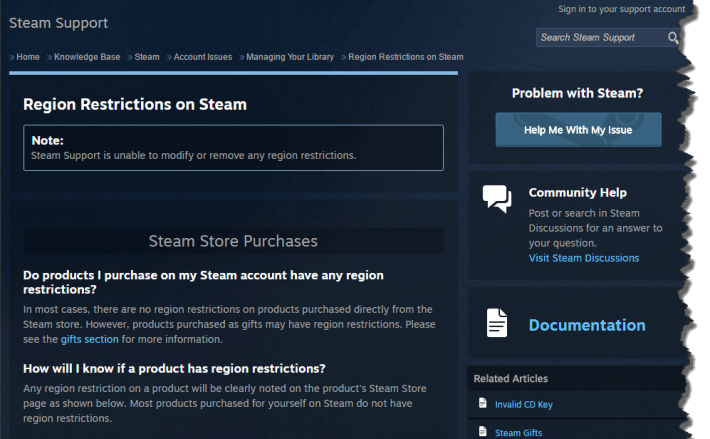Click the document icon beside Steam Gifts
The width and height of the screenshot is (710, 439).
point(483,431)
